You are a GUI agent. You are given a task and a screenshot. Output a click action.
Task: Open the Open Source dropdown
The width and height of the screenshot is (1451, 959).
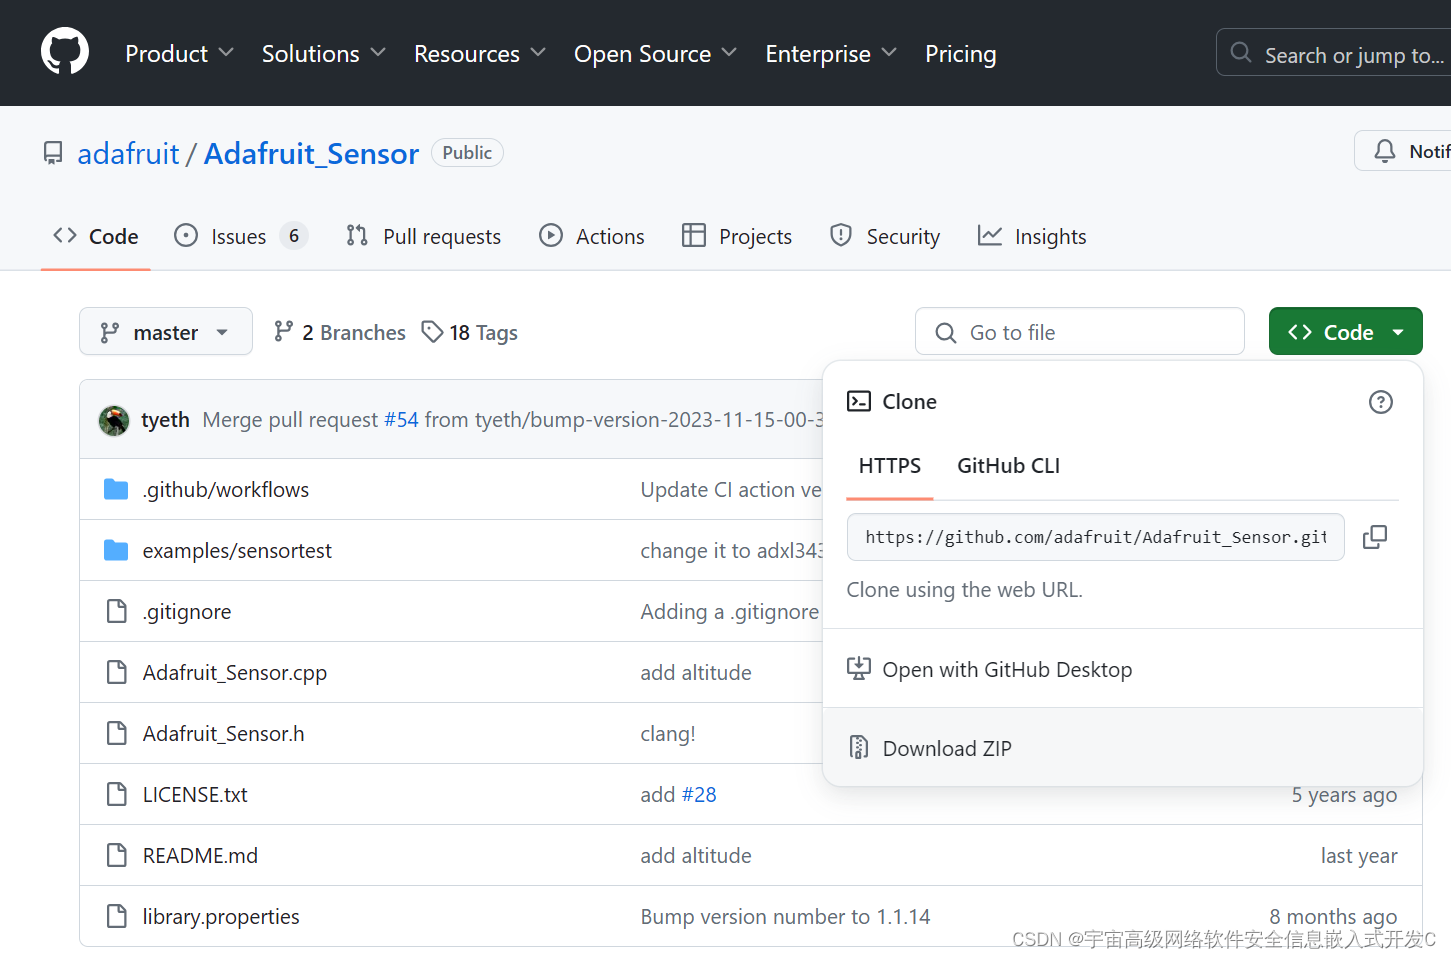[x=656, y=53]
